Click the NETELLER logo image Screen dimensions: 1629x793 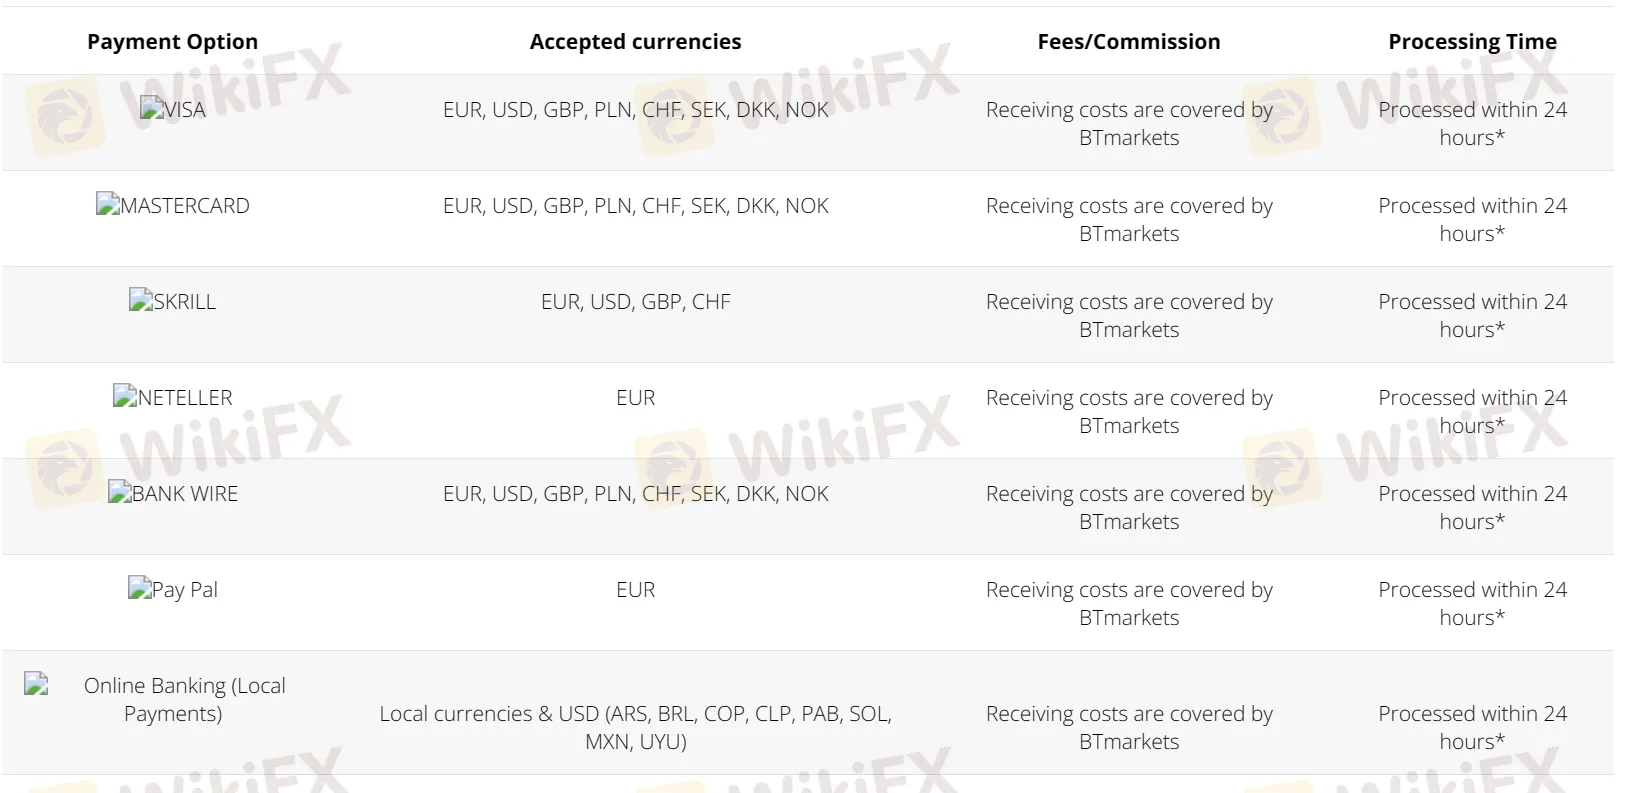pos(172,398)
